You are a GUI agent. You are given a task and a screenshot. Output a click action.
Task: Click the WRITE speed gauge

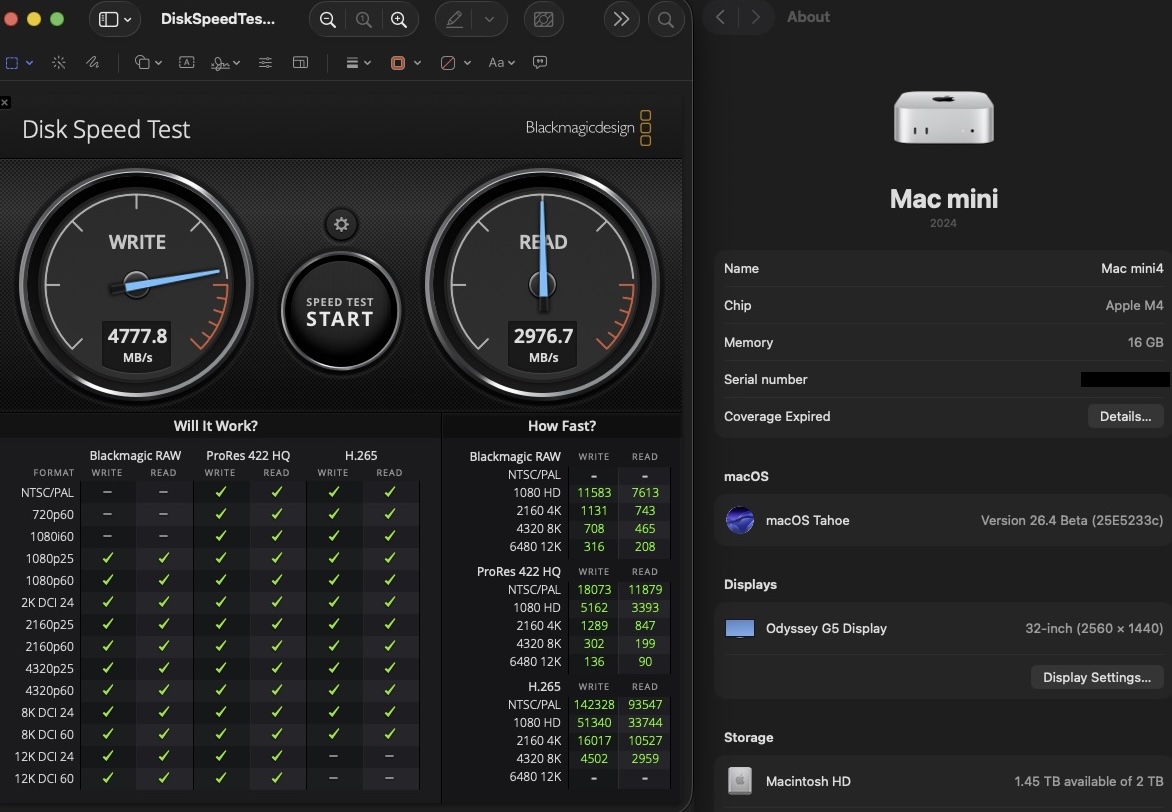(x=136, y=284)
